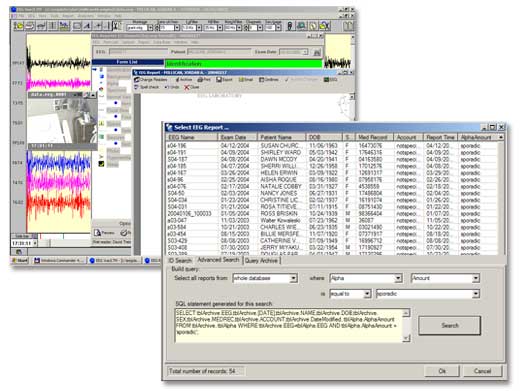Screen dimensions: 520x391
Task: Open the Exam Date dropdown in the EEG Reporter window
Action: 305,52
